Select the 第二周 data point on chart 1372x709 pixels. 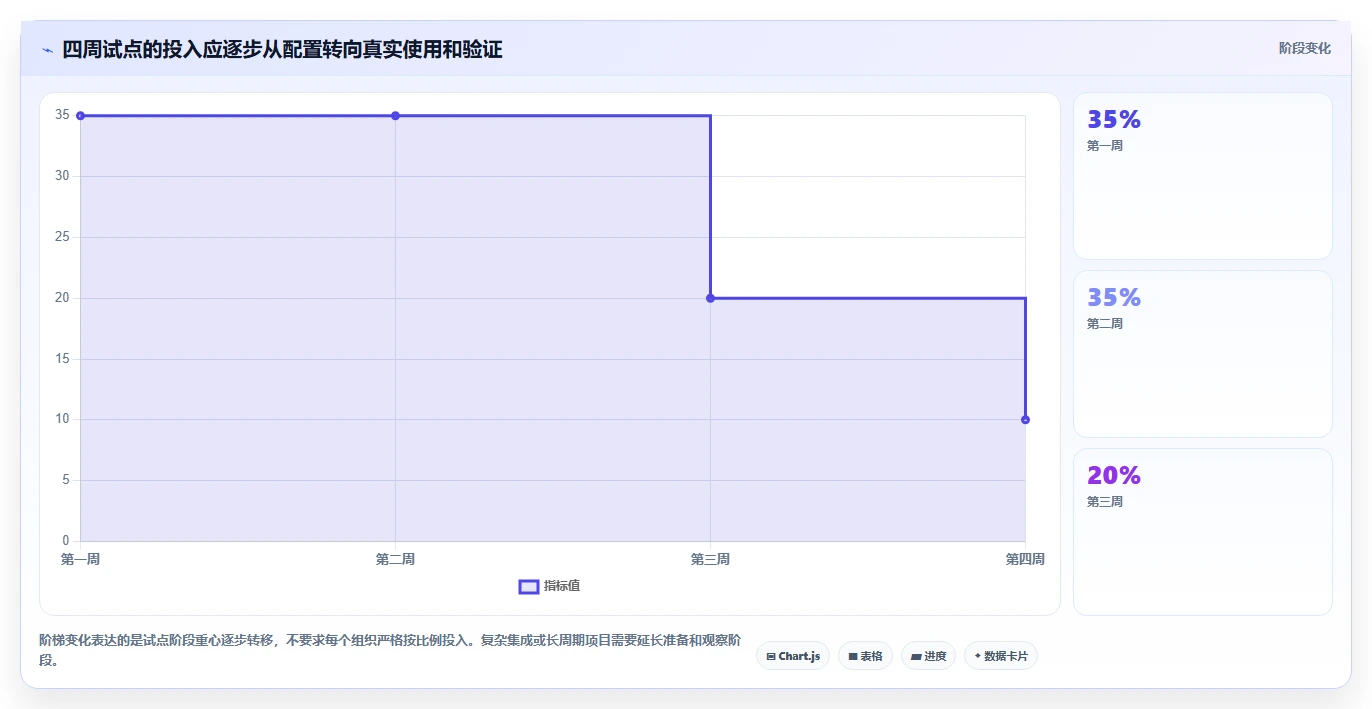pyautogui.click(x=395, y=116)
